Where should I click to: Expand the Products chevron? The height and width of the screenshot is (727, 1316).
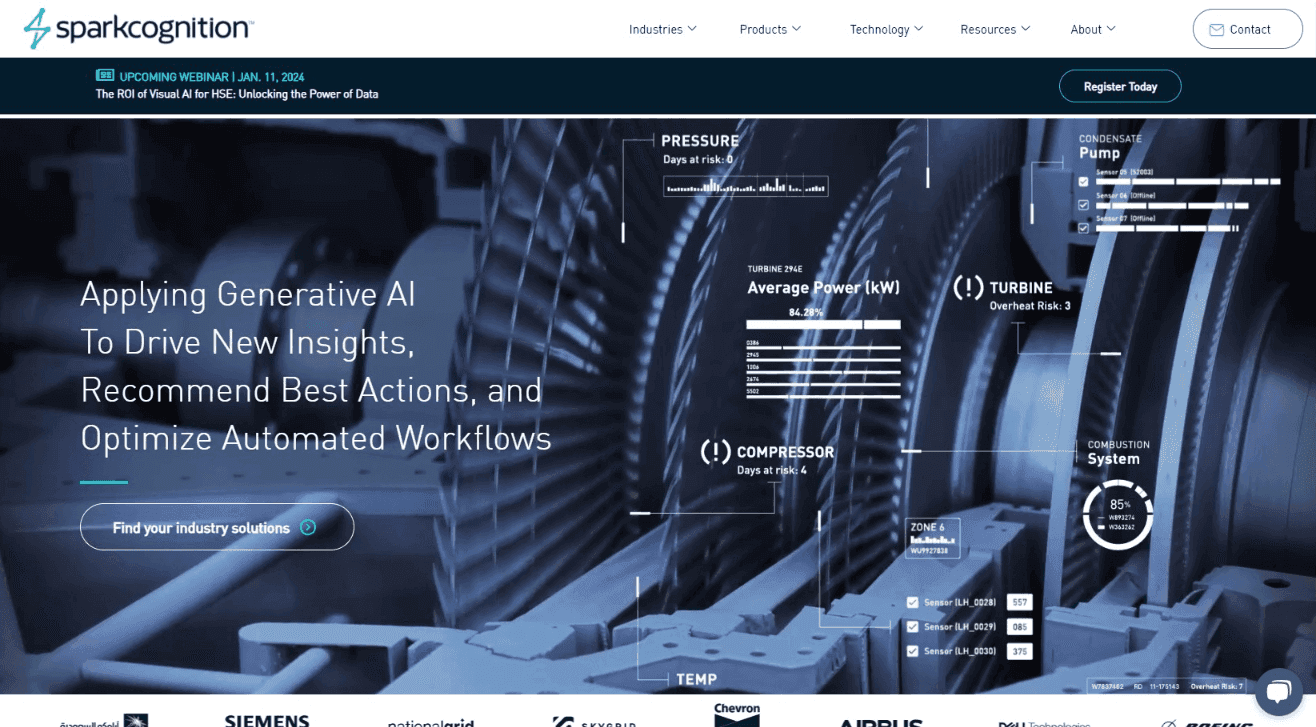(797, 29)
